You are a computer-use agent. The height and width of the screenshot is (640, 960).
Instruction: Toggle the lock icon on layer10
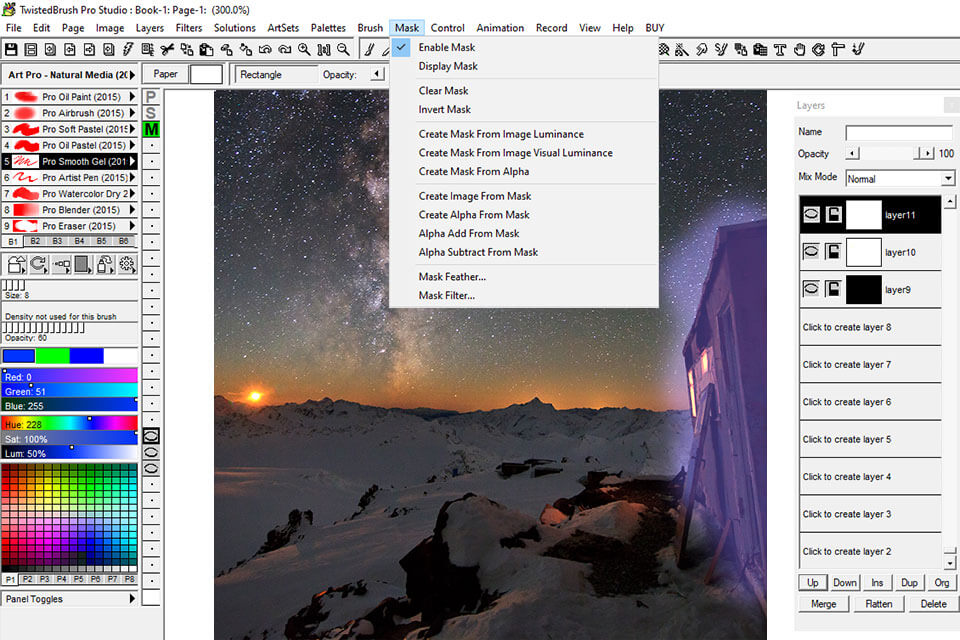(x=833, y=252)
